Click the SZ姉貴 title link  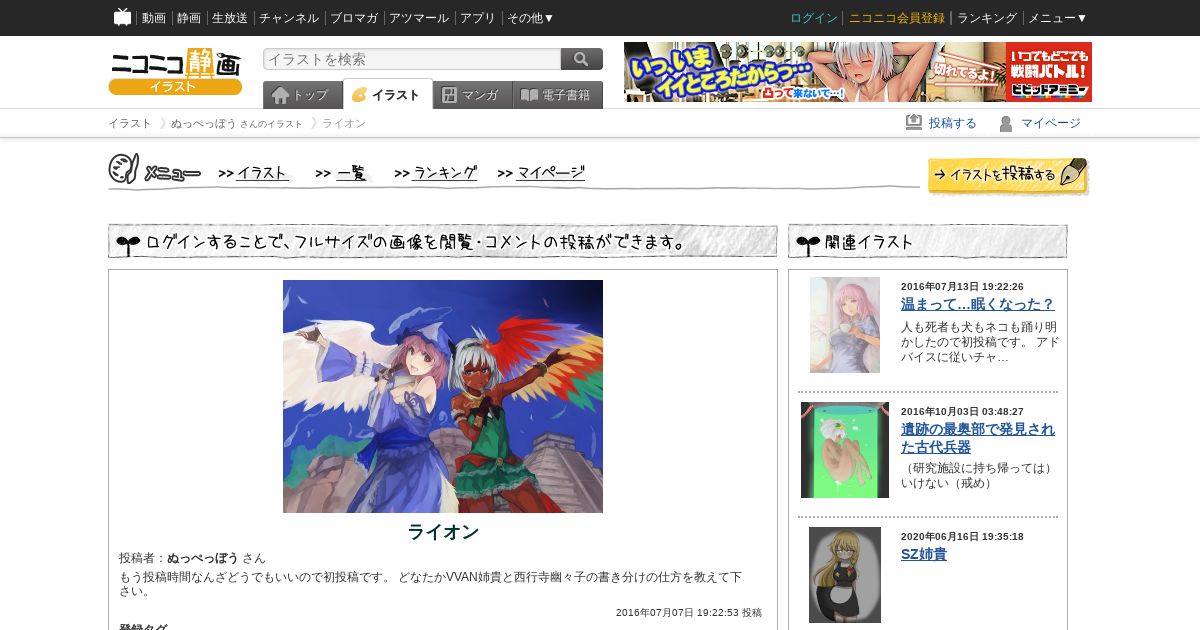pos(924,554)
